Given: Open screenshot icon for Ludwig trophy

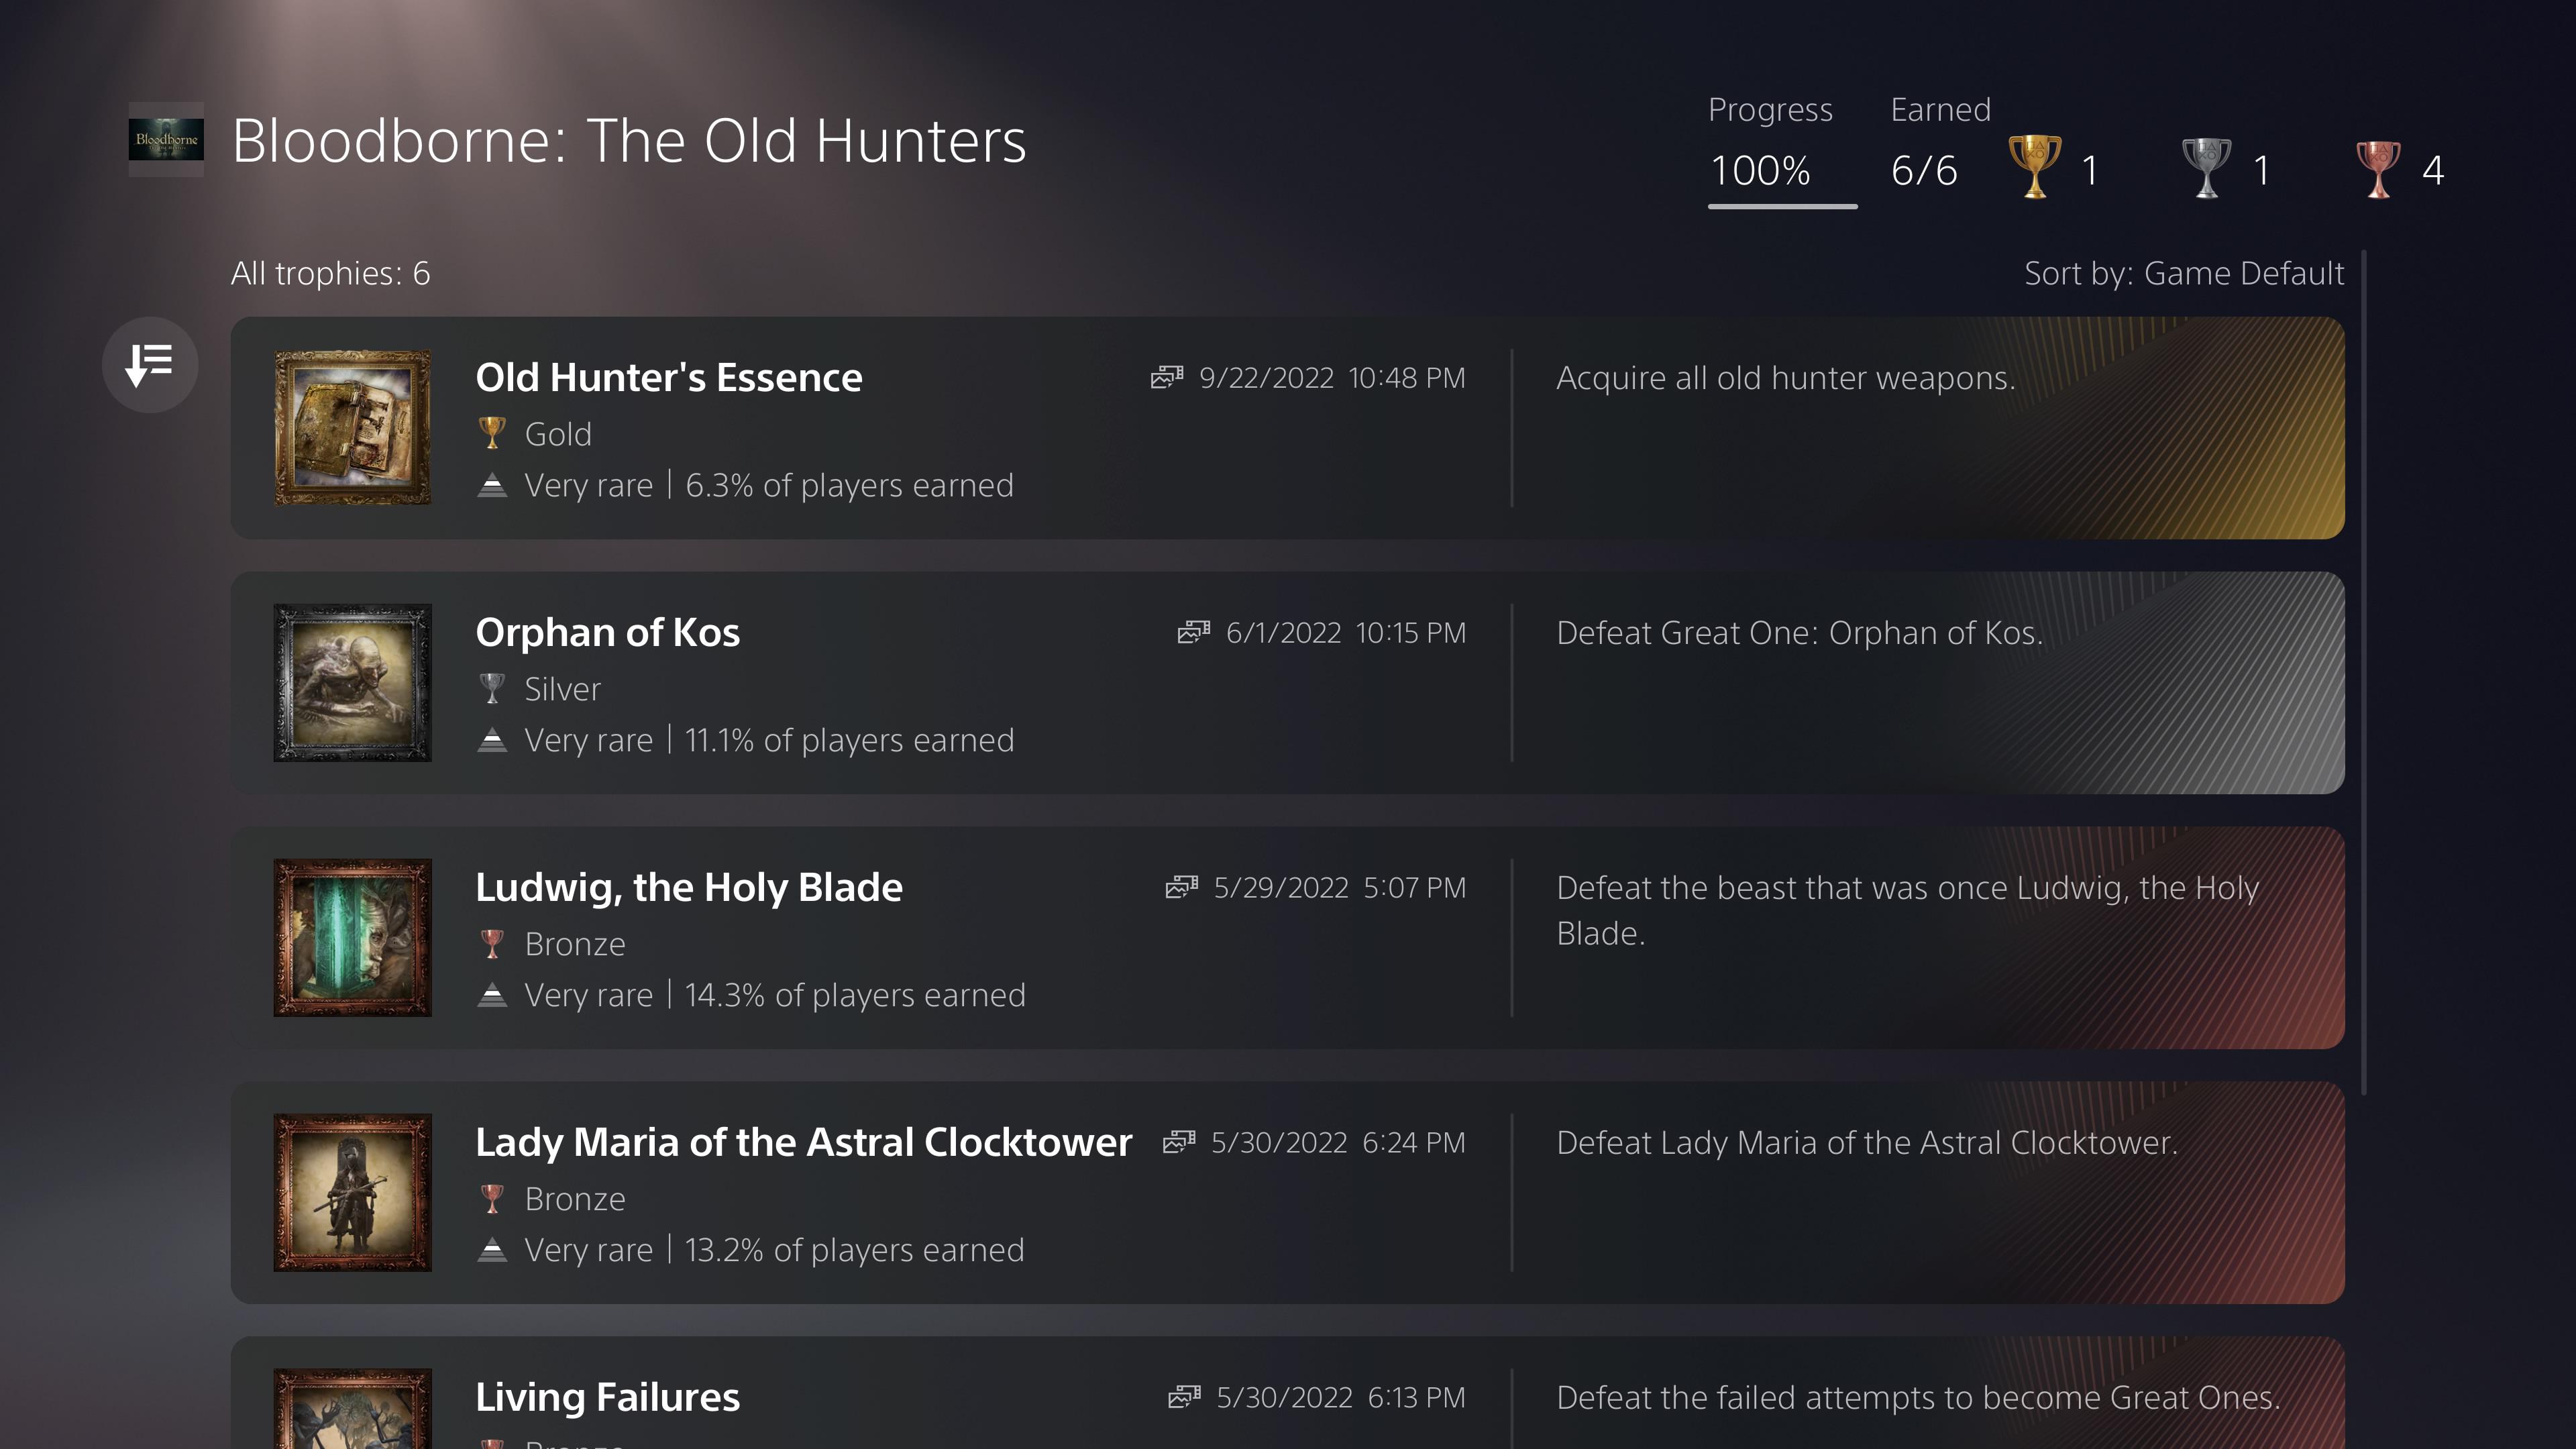Looking at the screenshot, I should pyautogui.click(x=1181, y=888).
